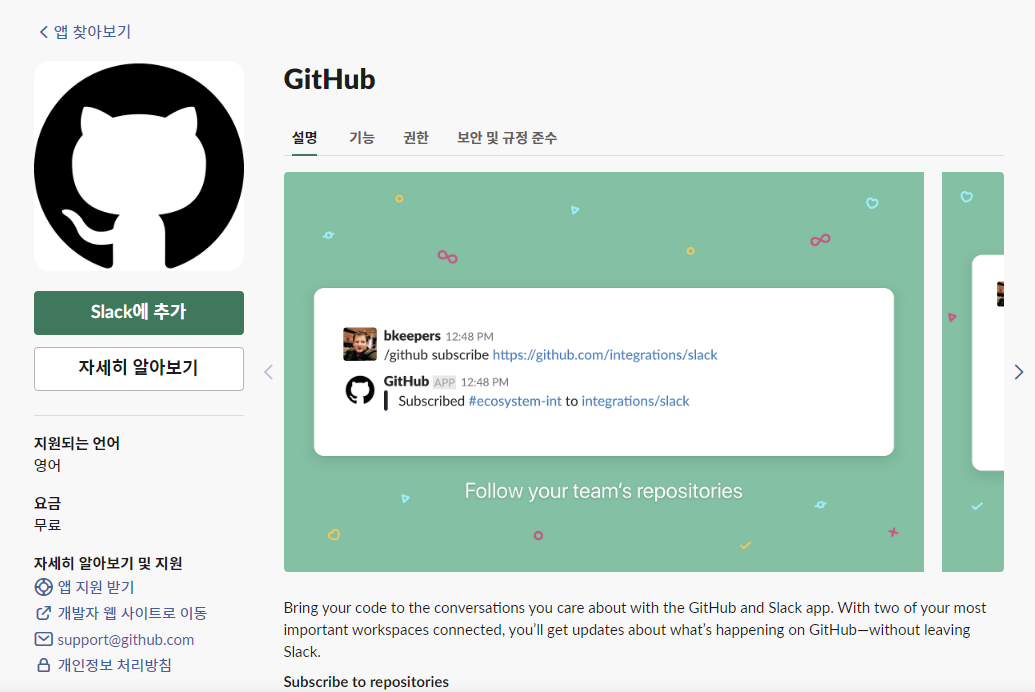This screenshot has height=692, width=1035.
Task: Click the external link icon for 개발자 웹 사이트
Action: pos(44,613)
